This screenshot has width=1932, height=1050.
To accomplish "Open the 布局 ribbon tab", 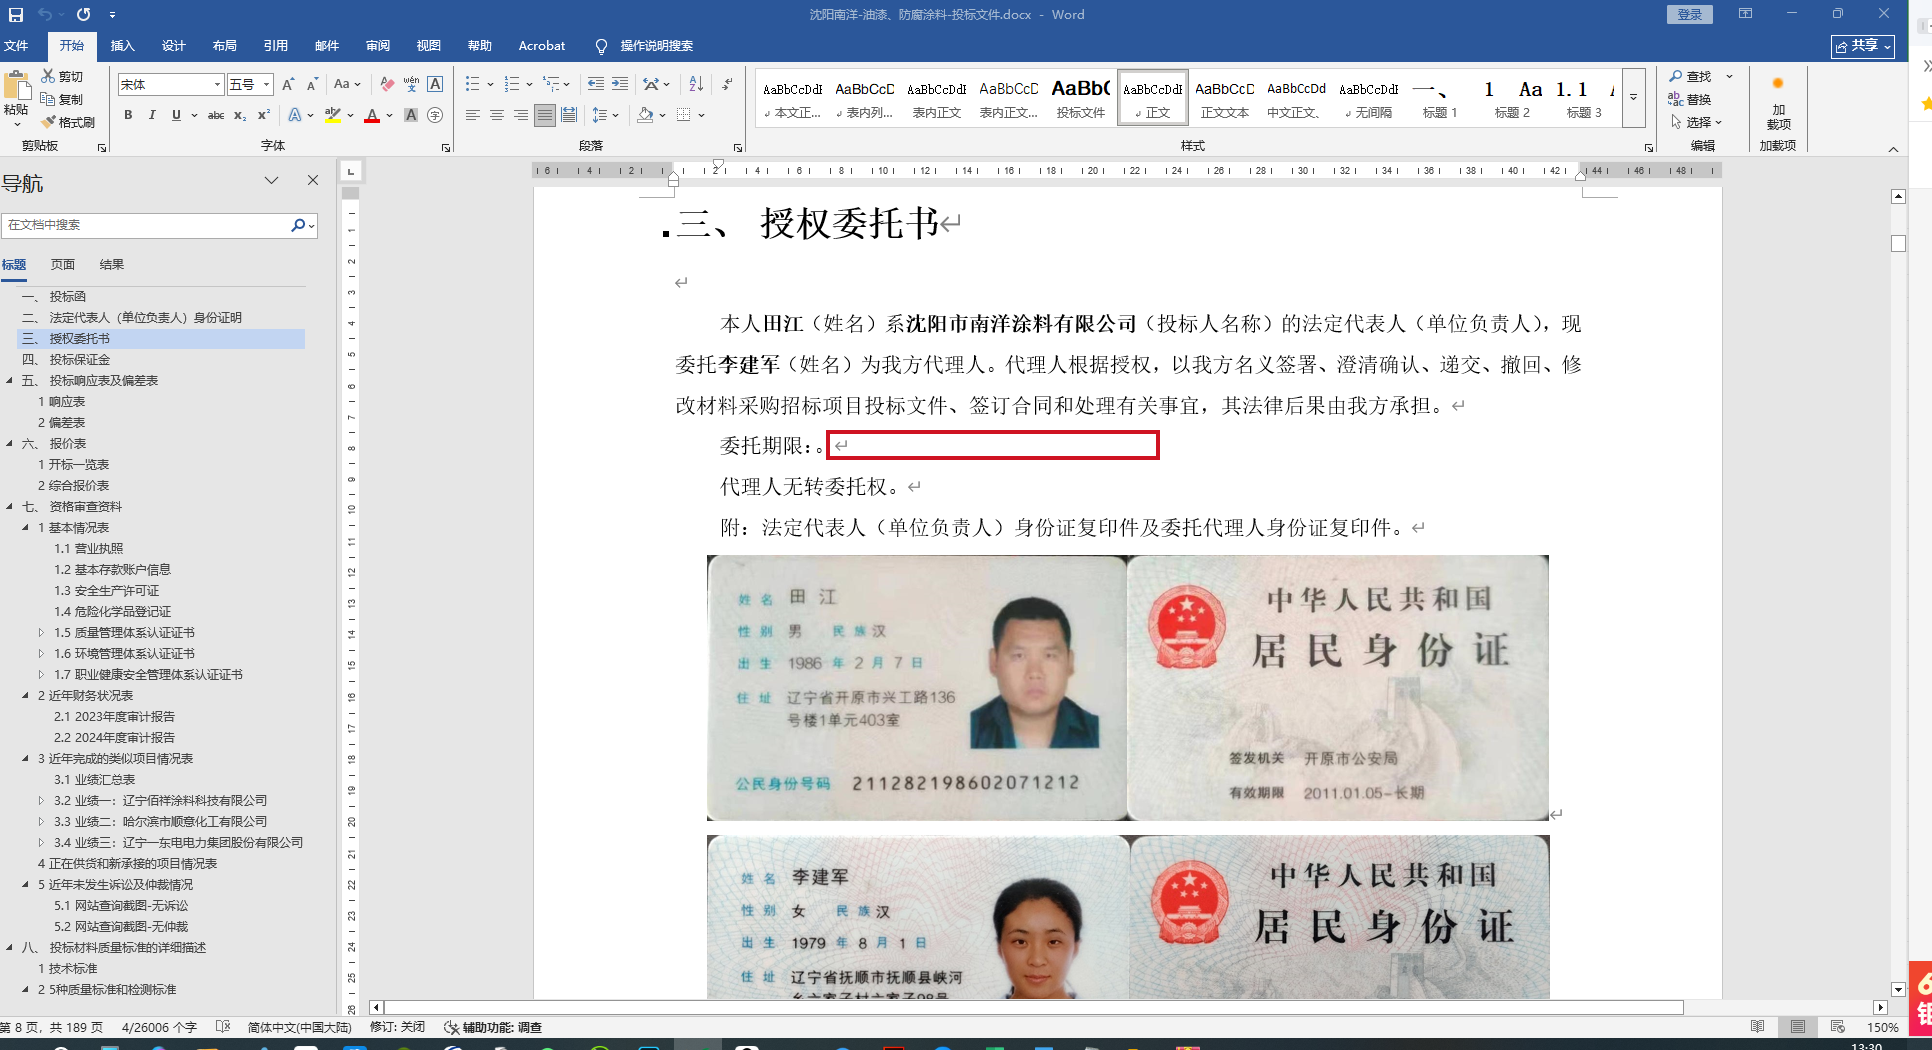I will [x=224, y=46].
